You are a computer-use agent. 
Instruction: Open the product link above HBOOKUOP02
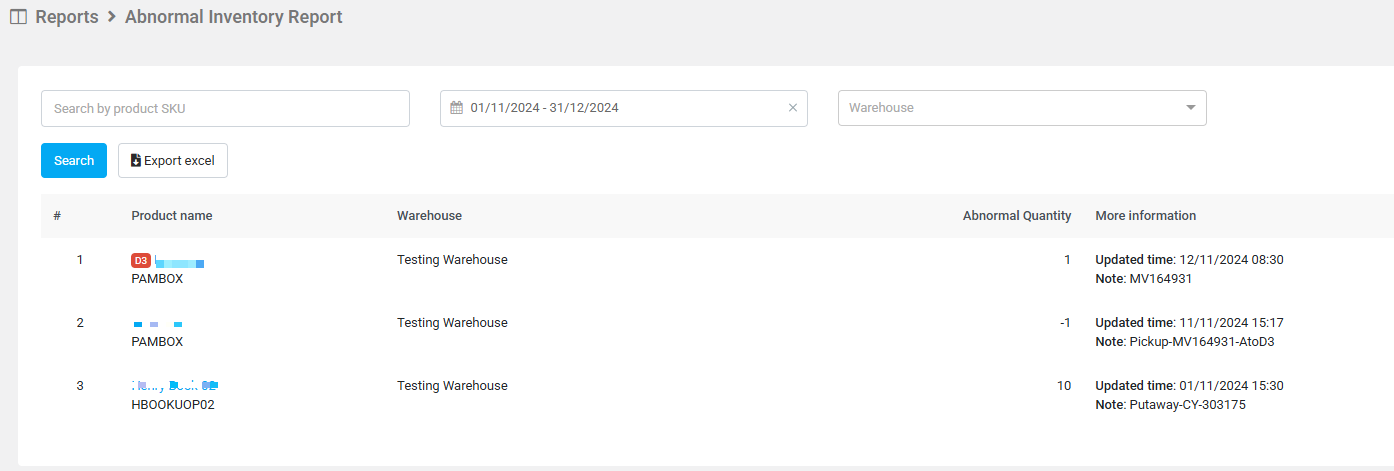[x=175, y=385]
